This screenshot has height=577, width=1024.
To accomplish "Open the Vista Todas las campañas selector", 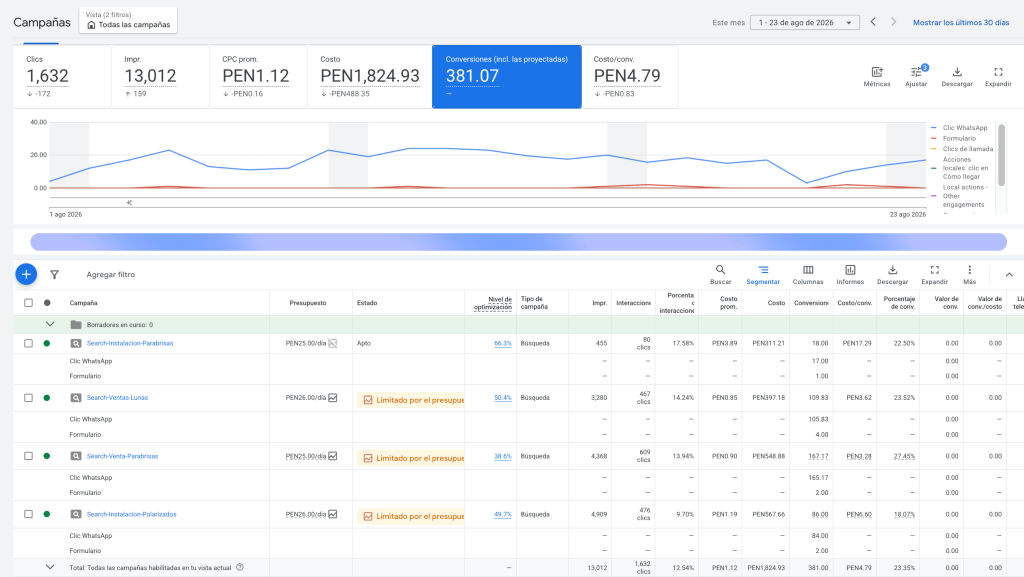I will [x=128, y=20].
